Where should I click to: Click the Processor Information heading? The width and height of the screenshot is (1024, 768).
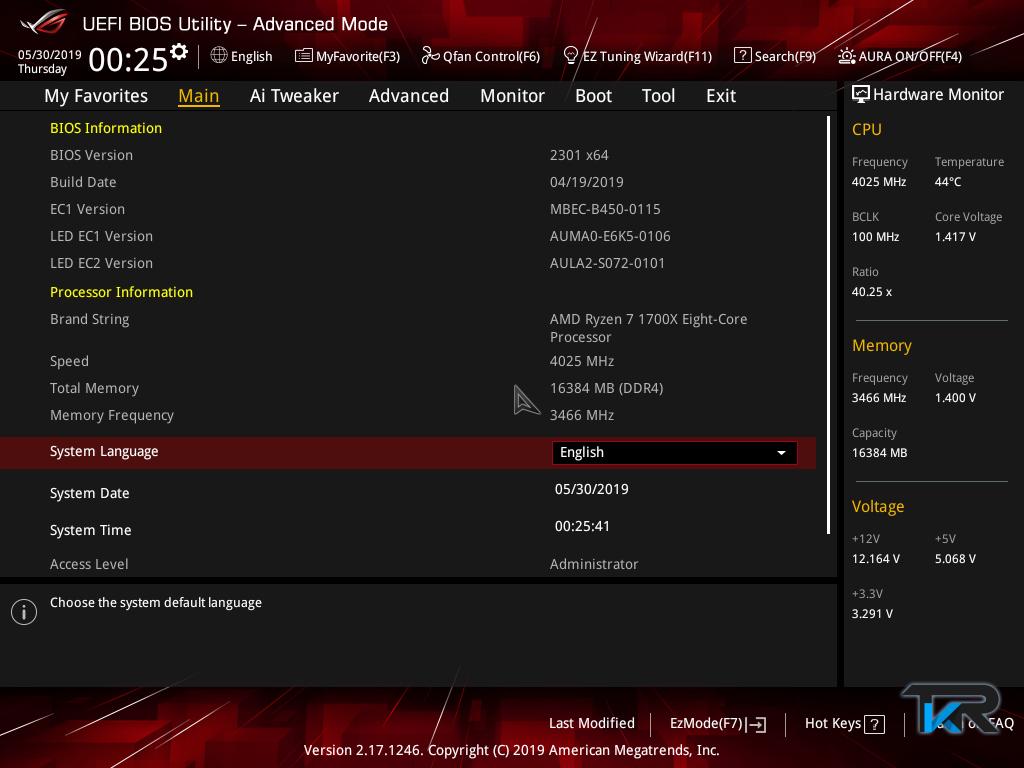[121, 292]
